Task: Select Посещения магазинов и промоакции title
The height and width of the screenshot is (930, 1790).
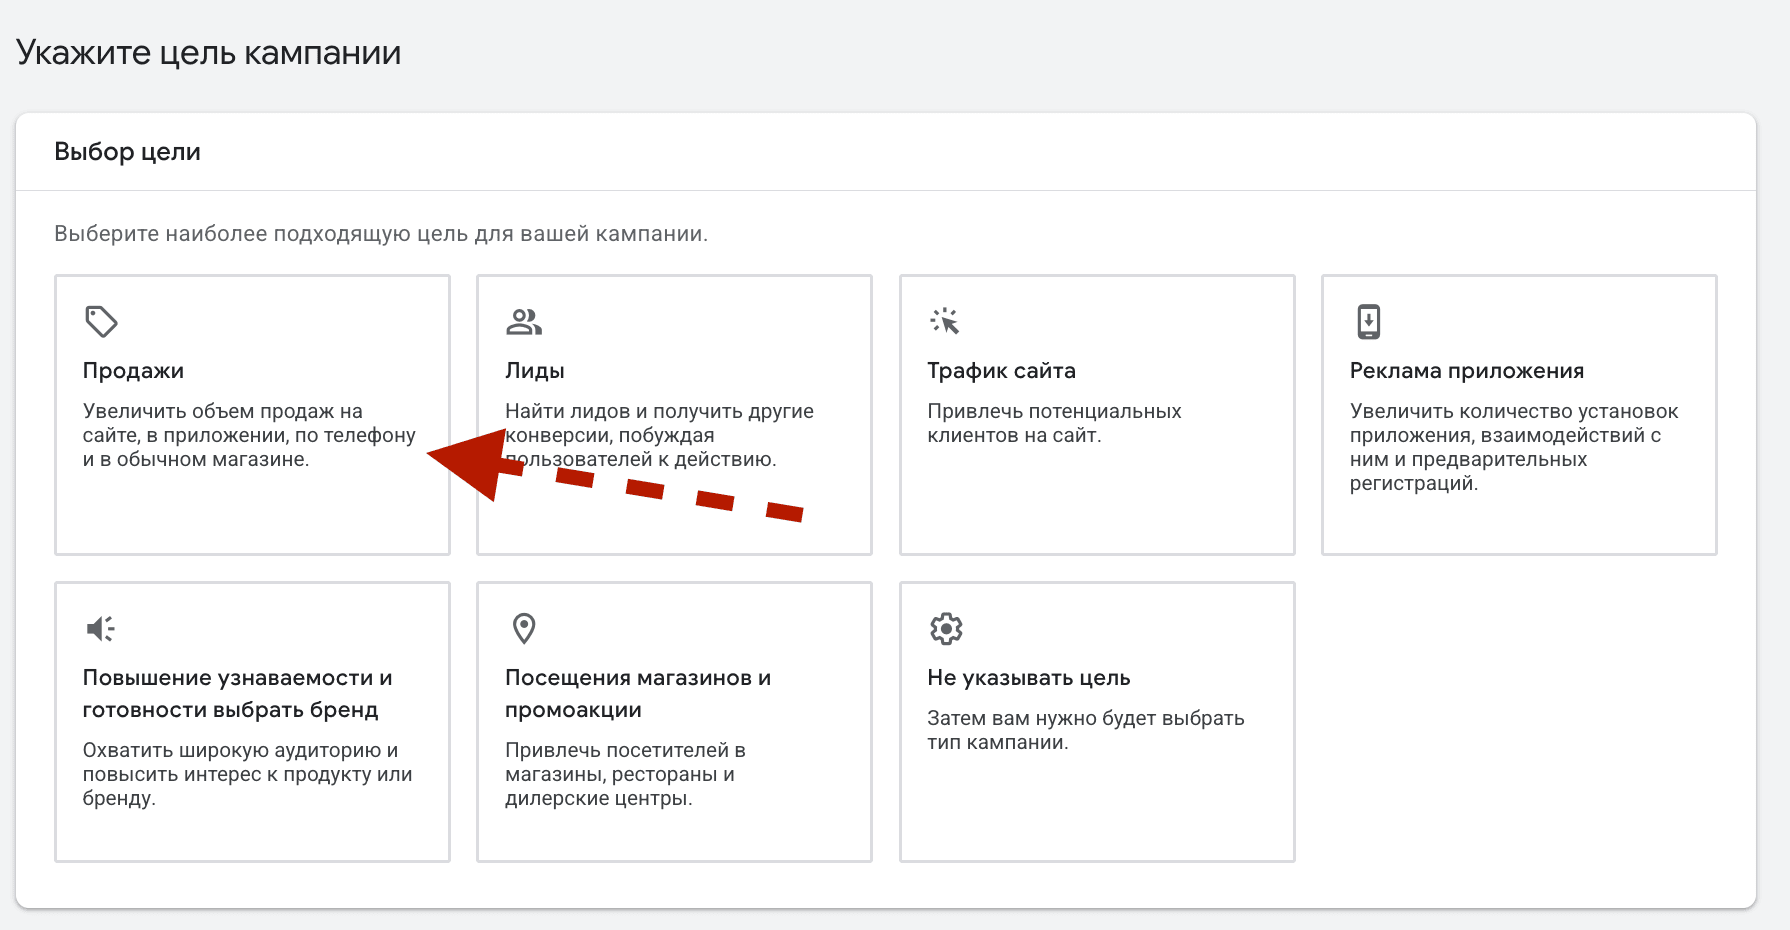Action: point(638,694)
